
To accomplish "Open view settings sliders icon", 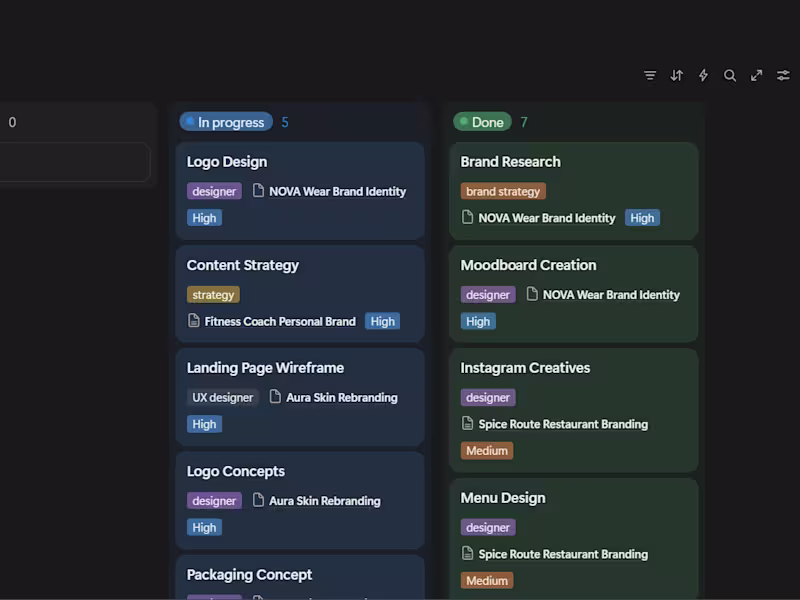I will 783,75.
